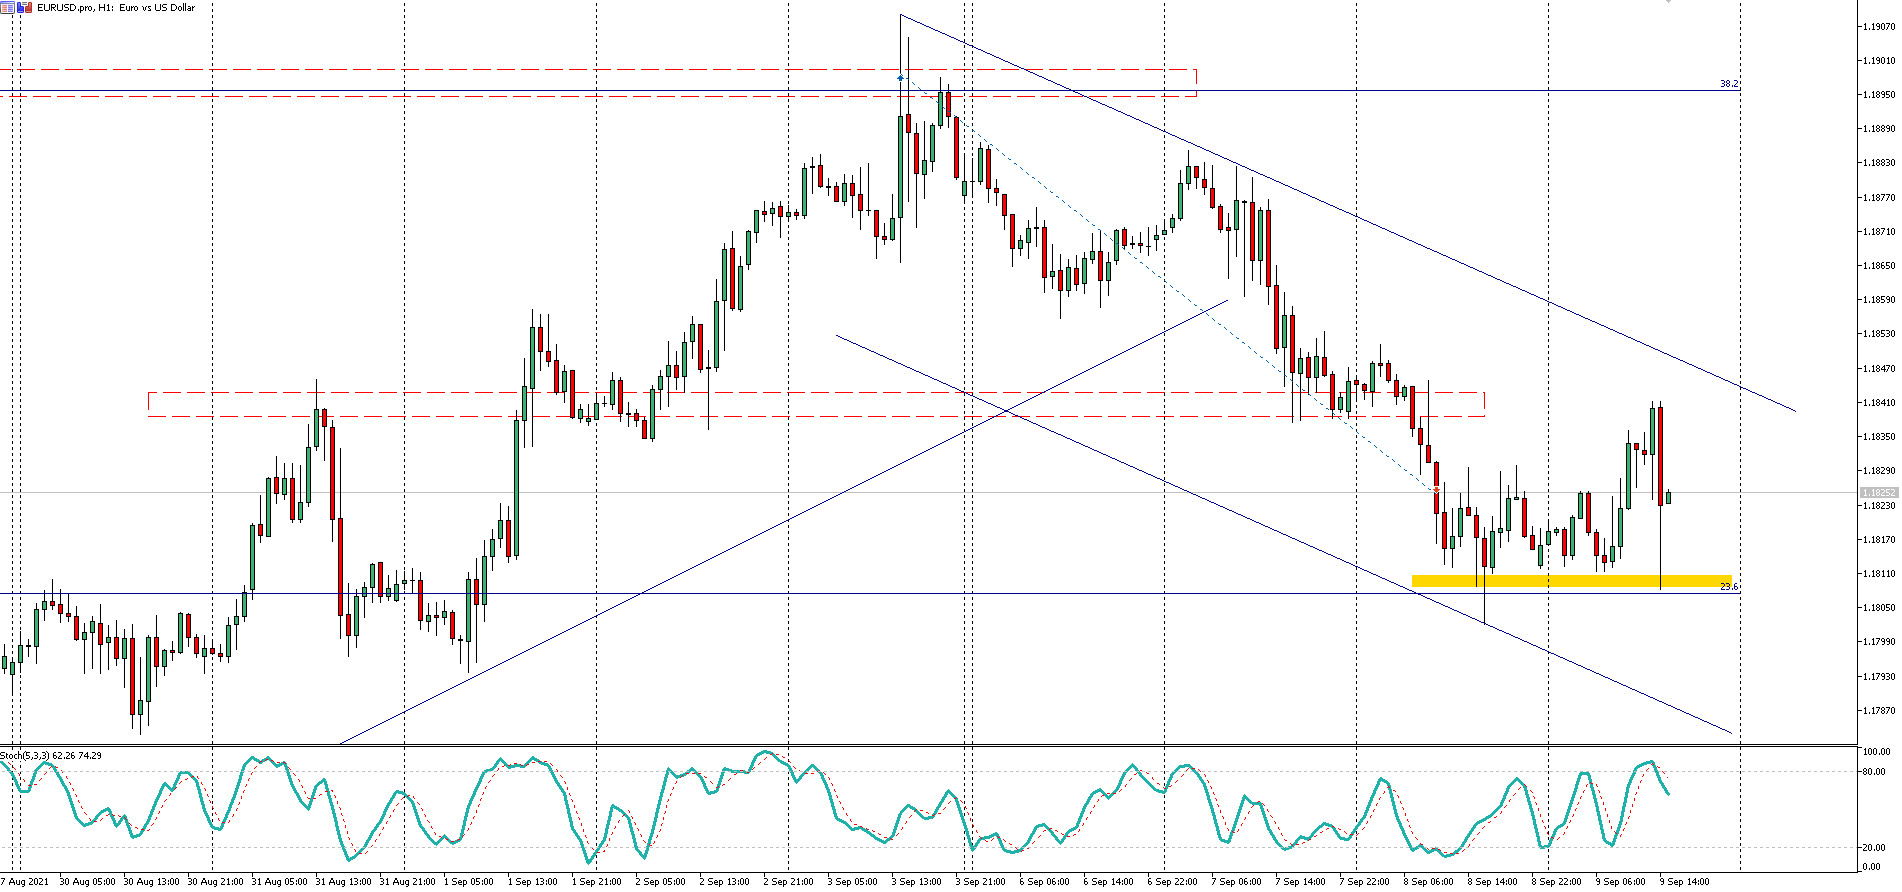Click the 1.18170 price axis label
The width and height of the screenshot is (1902, 892).
click(x=1879, y=539)
